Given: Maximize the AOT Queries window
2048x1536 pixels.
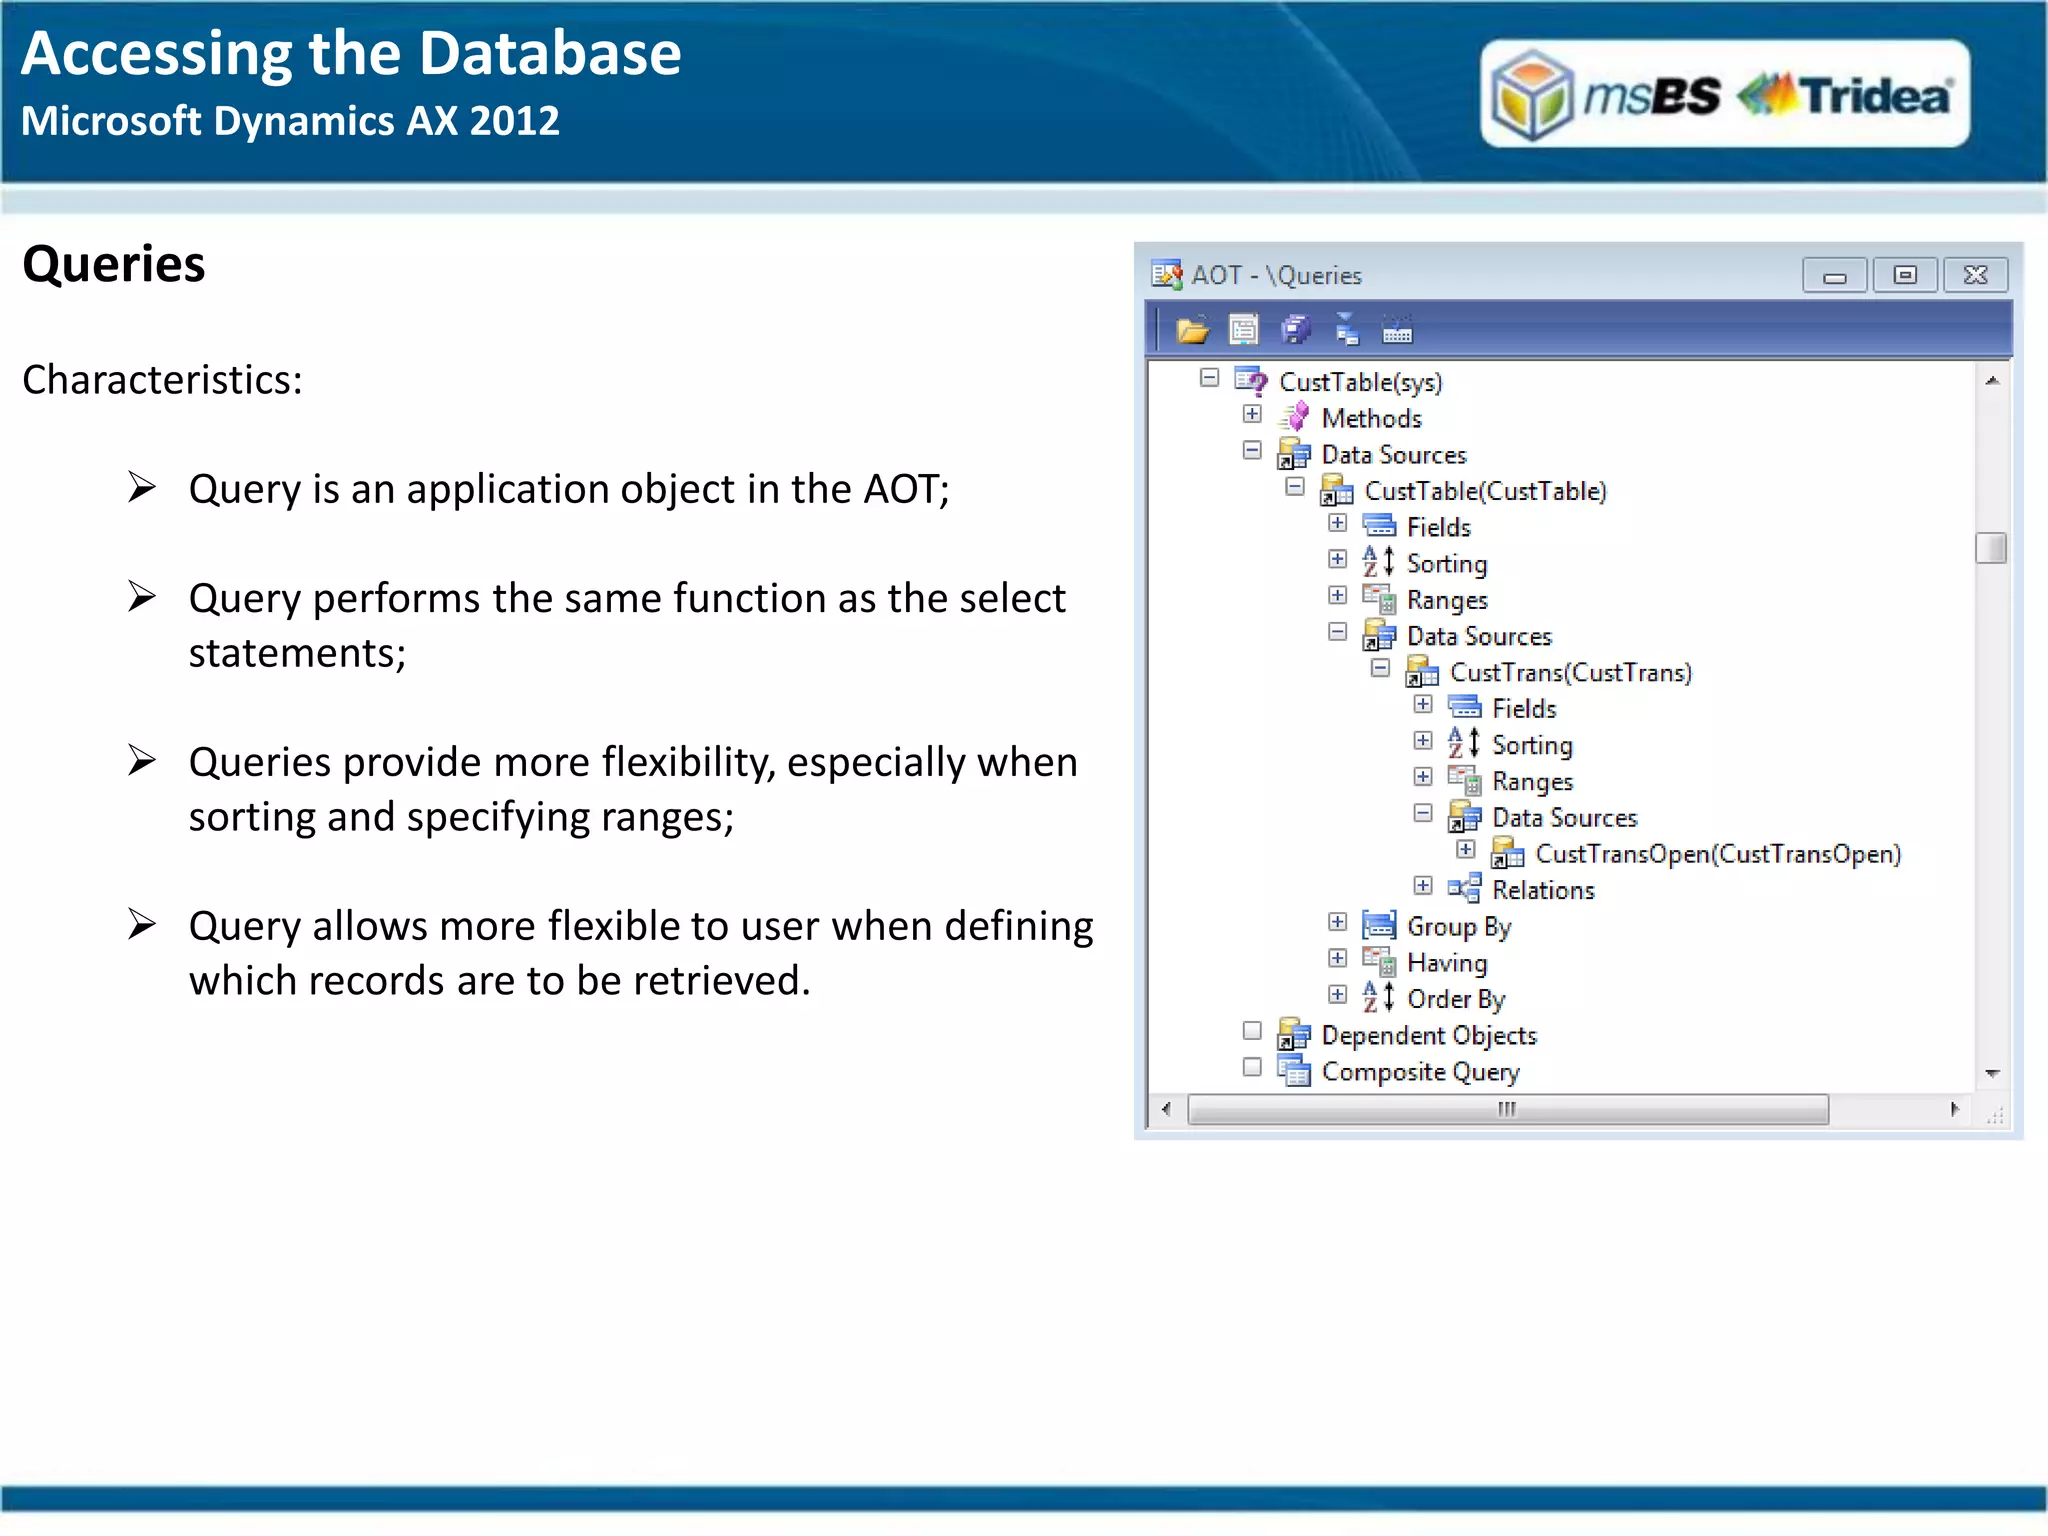Looking at the screenshot, I should click(1906, 275).
